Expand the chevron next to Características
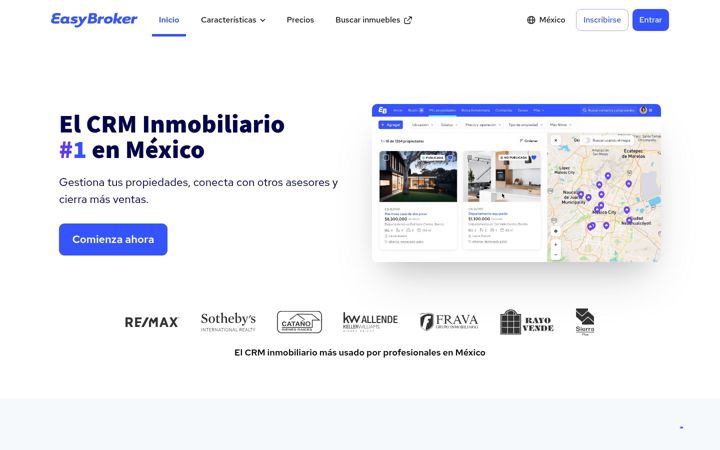 click(x=263, y=20)
